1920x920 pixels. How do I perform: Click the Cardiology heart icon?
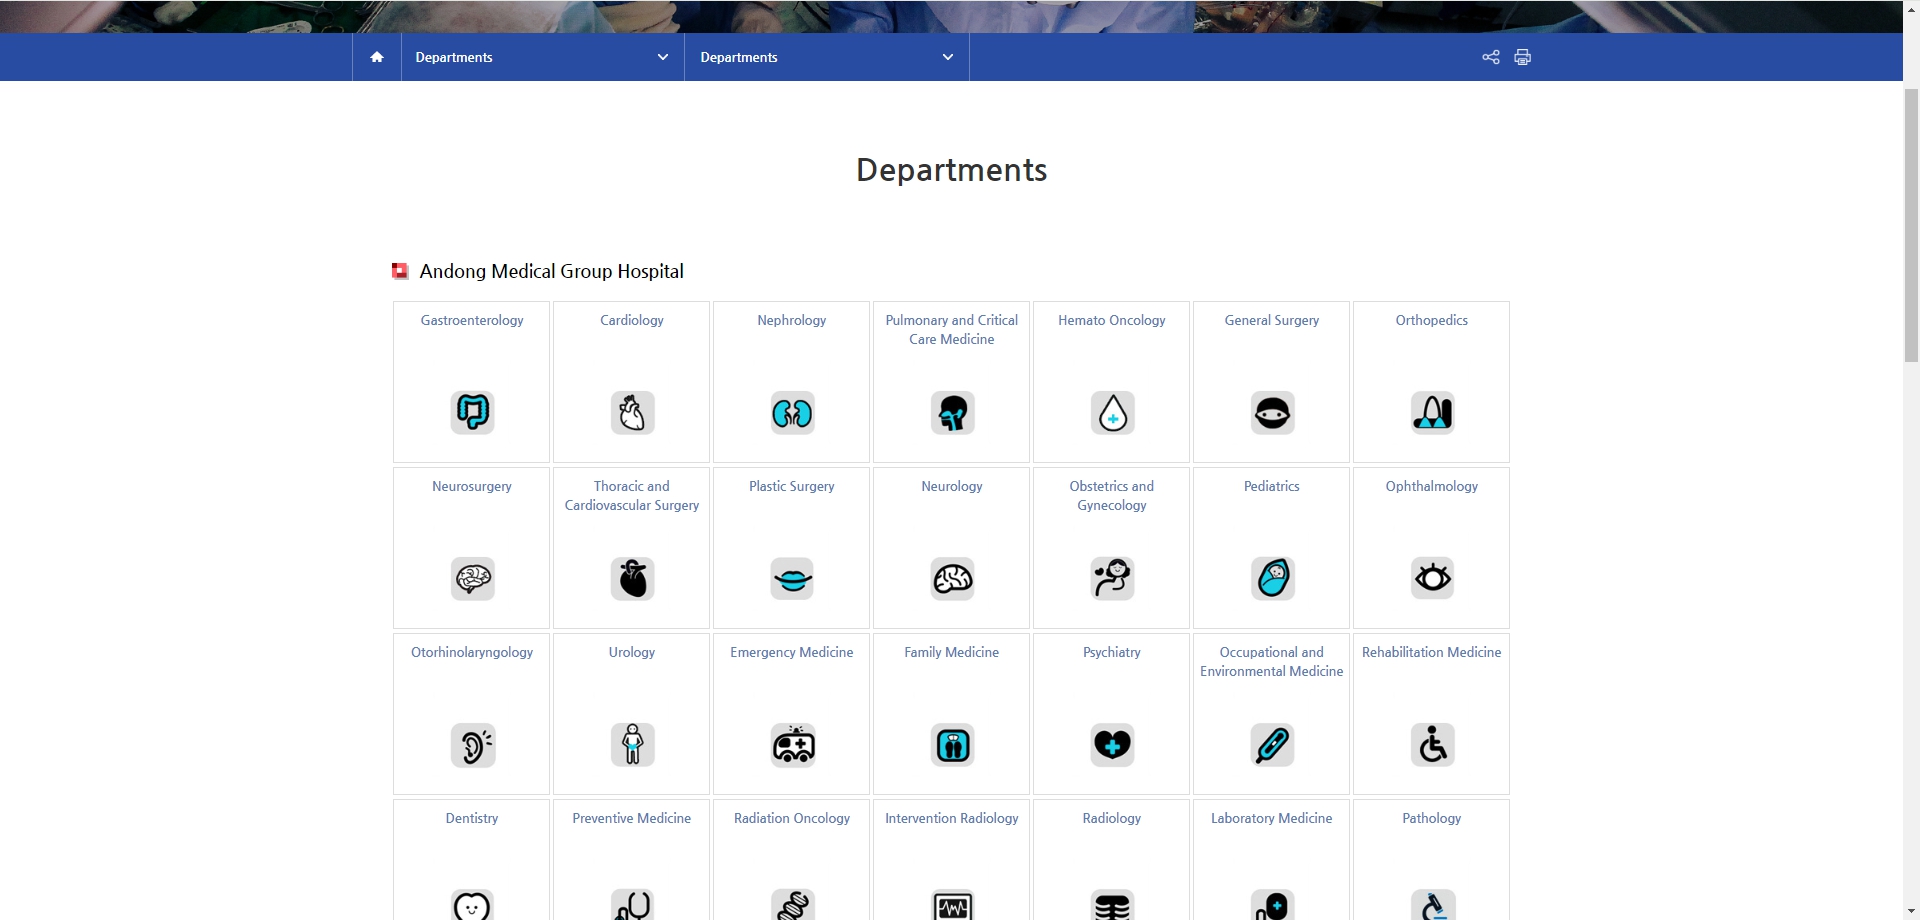(632, 412)
